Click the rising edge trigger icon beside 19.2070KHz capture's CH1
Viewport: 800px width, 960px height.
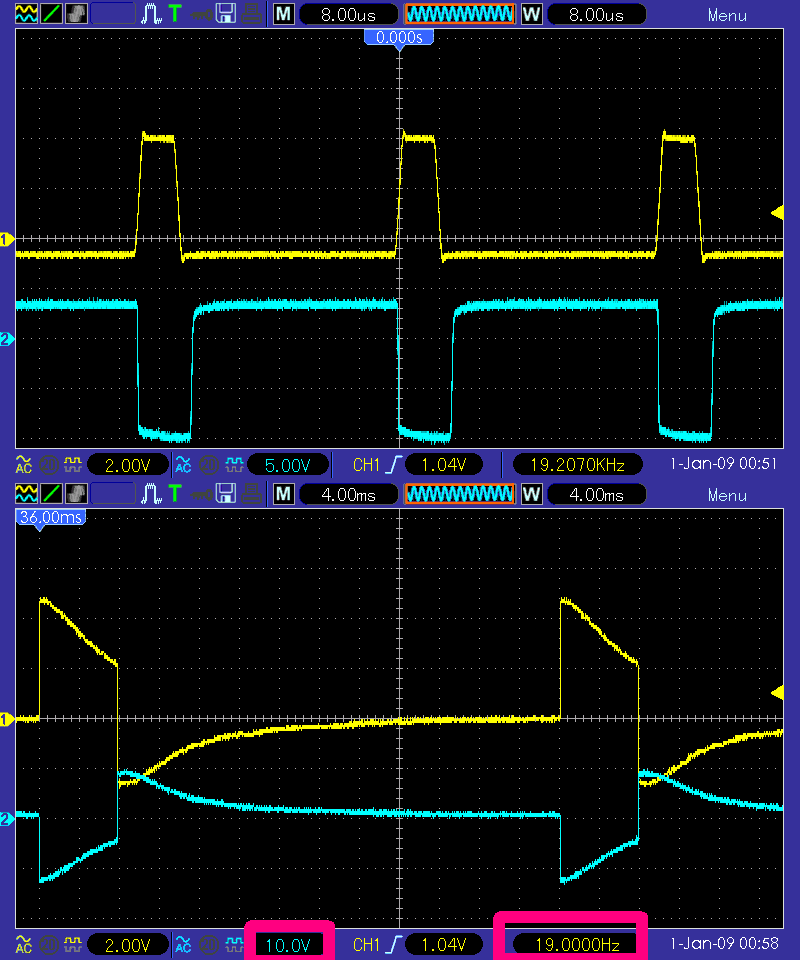tap(393, 465)
